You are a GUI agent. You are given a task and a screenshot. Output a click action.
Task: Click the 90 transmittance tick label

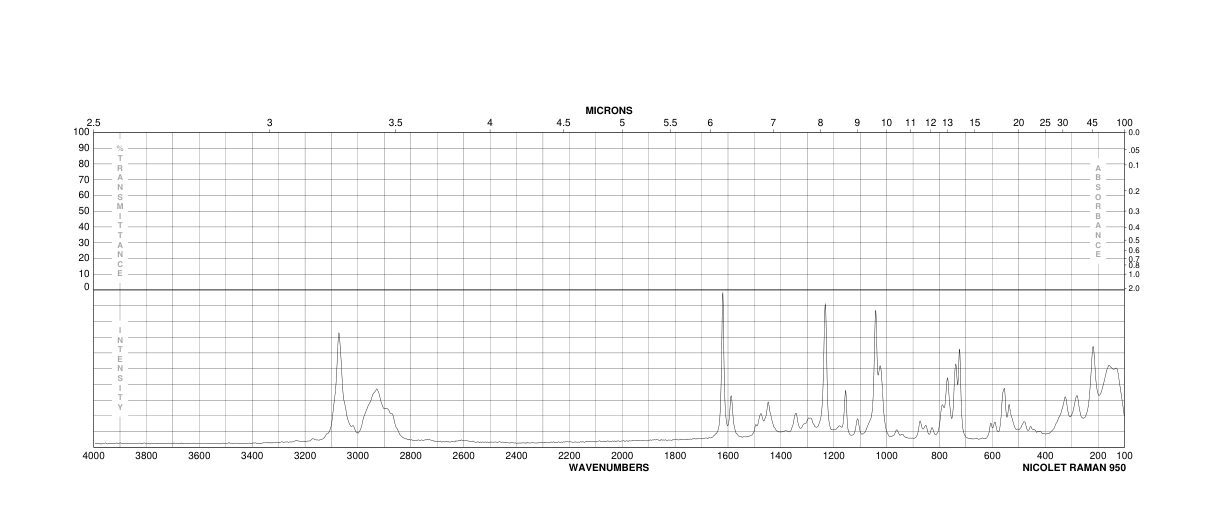[83, 148]
